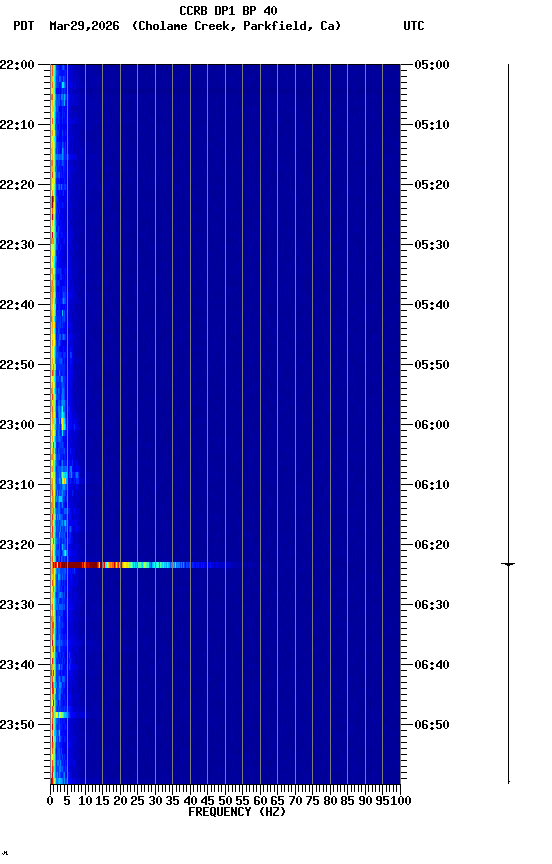
Task: Click the 23:20 PDT time label
Action: tap(17, 545)
